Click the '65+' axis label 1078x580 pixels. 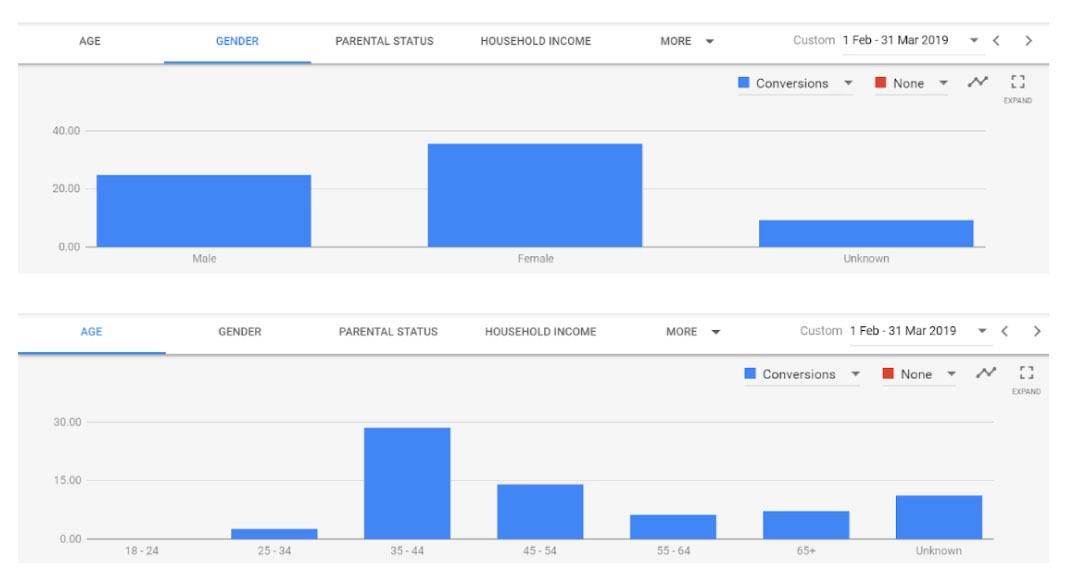click(x=806, y=550)
